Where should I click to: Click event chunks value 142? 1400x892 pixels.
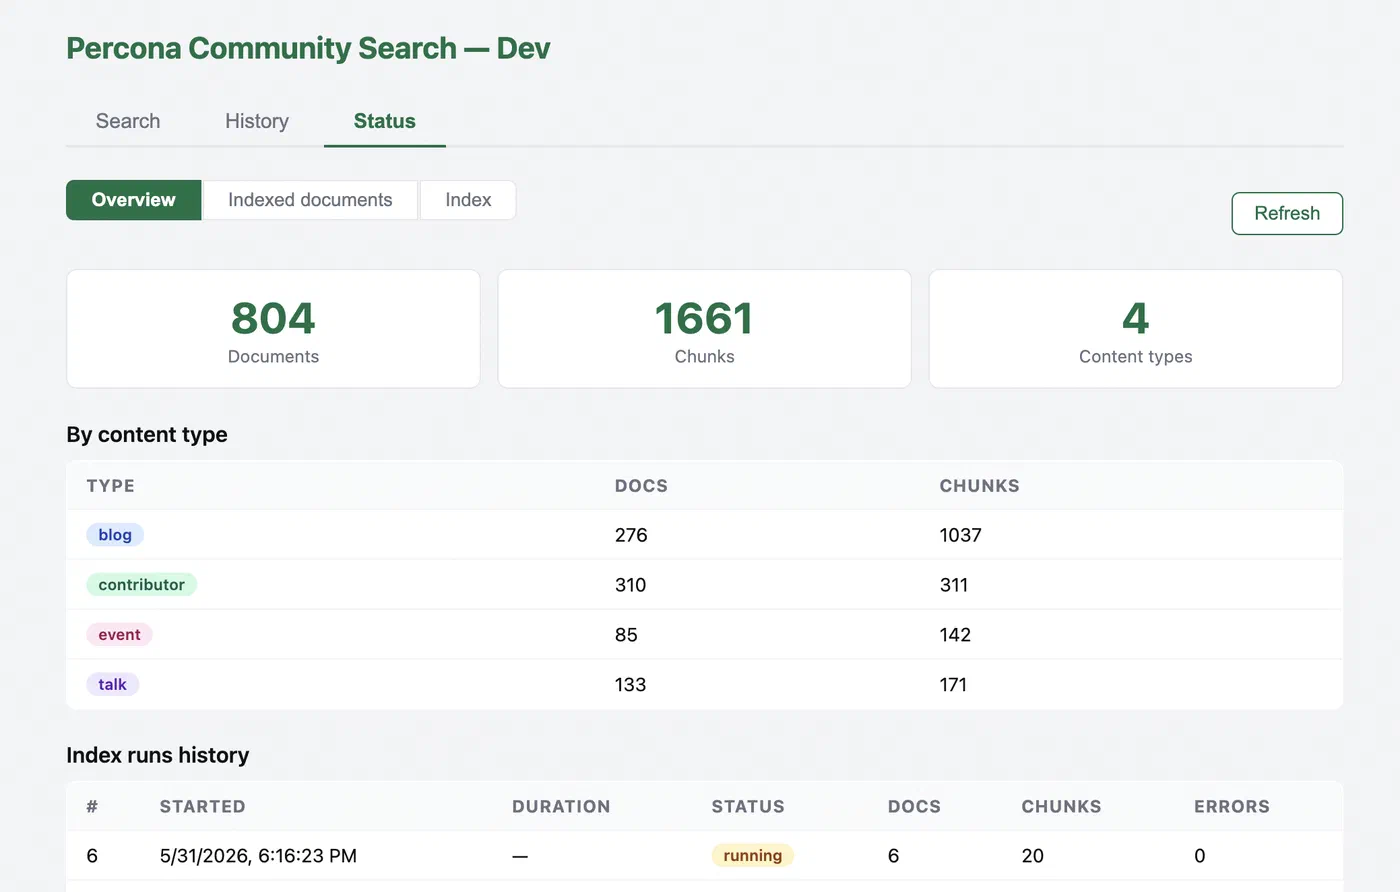coord(955,635)
